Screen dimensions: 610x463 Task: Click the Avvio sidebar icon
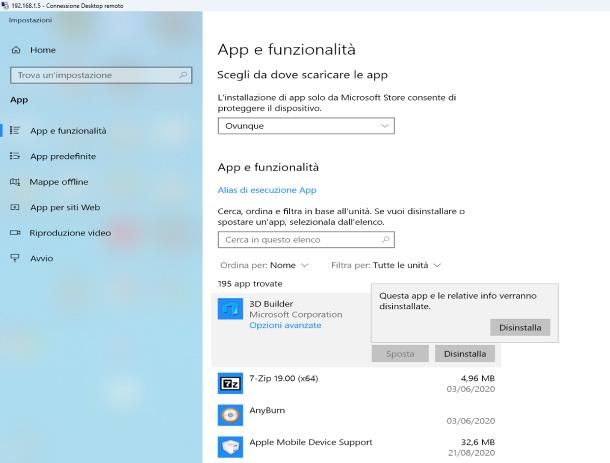[15, 258]
